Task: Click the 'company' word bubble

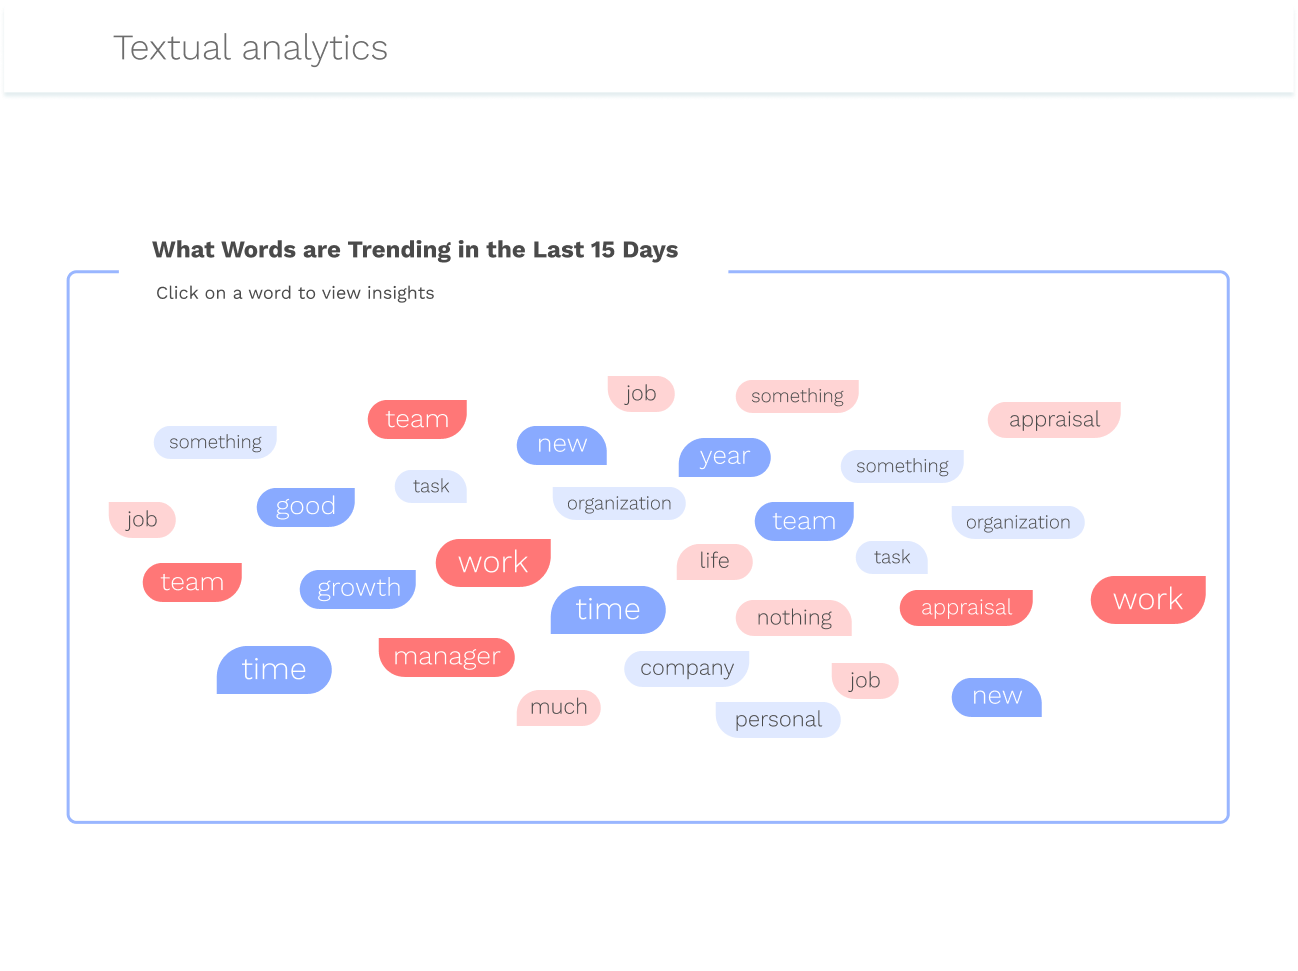Action: [687, 668]
